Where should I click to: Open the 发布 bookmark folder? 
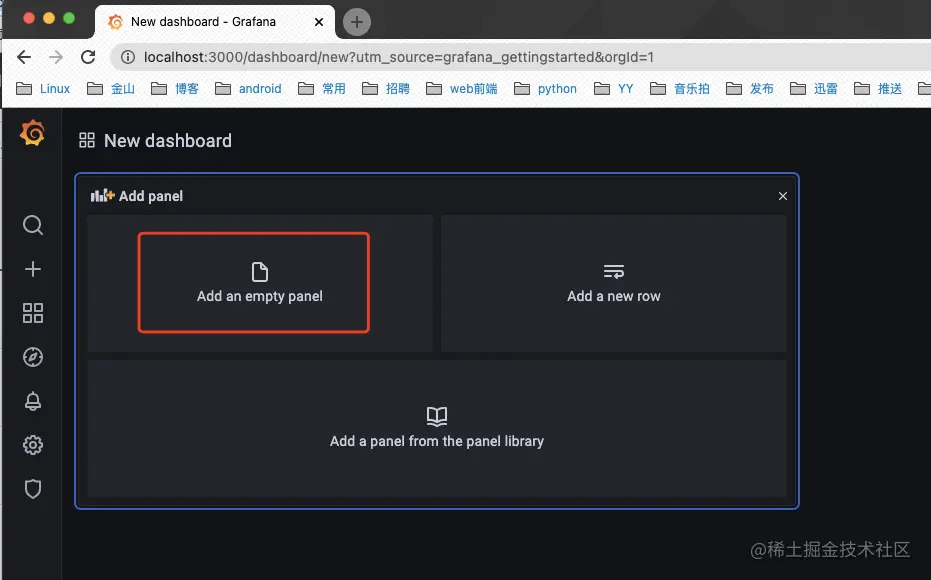[x=750, y=88]
